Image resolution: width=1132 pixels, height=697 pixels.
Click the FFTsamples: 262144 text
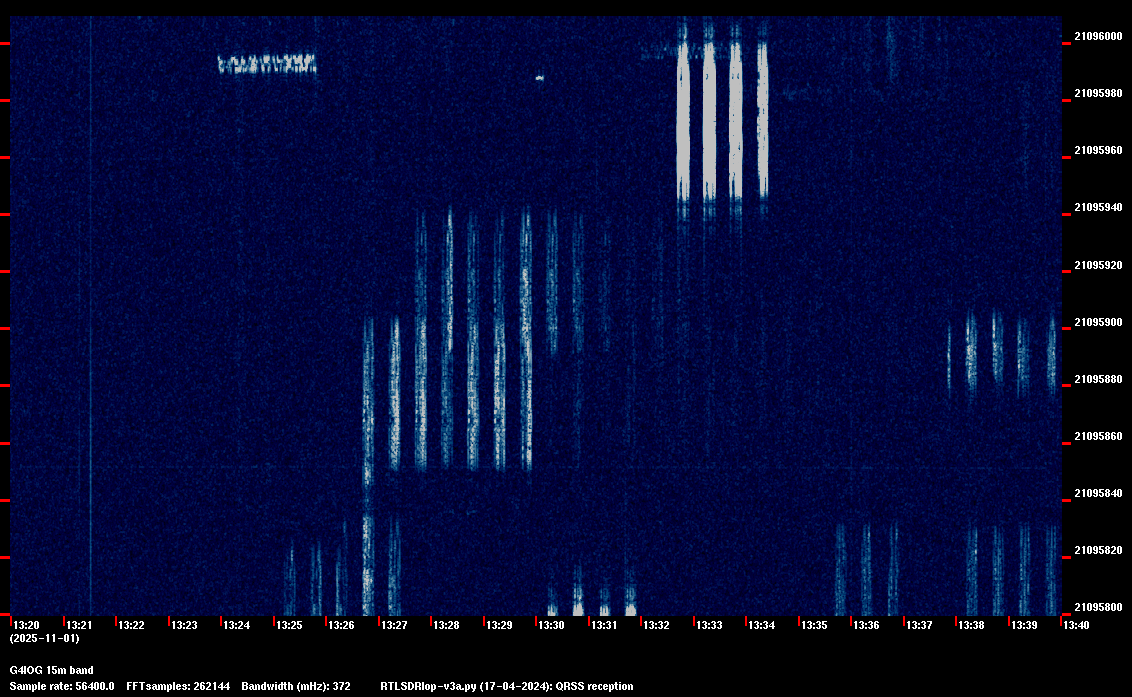(x=178, y=686)
